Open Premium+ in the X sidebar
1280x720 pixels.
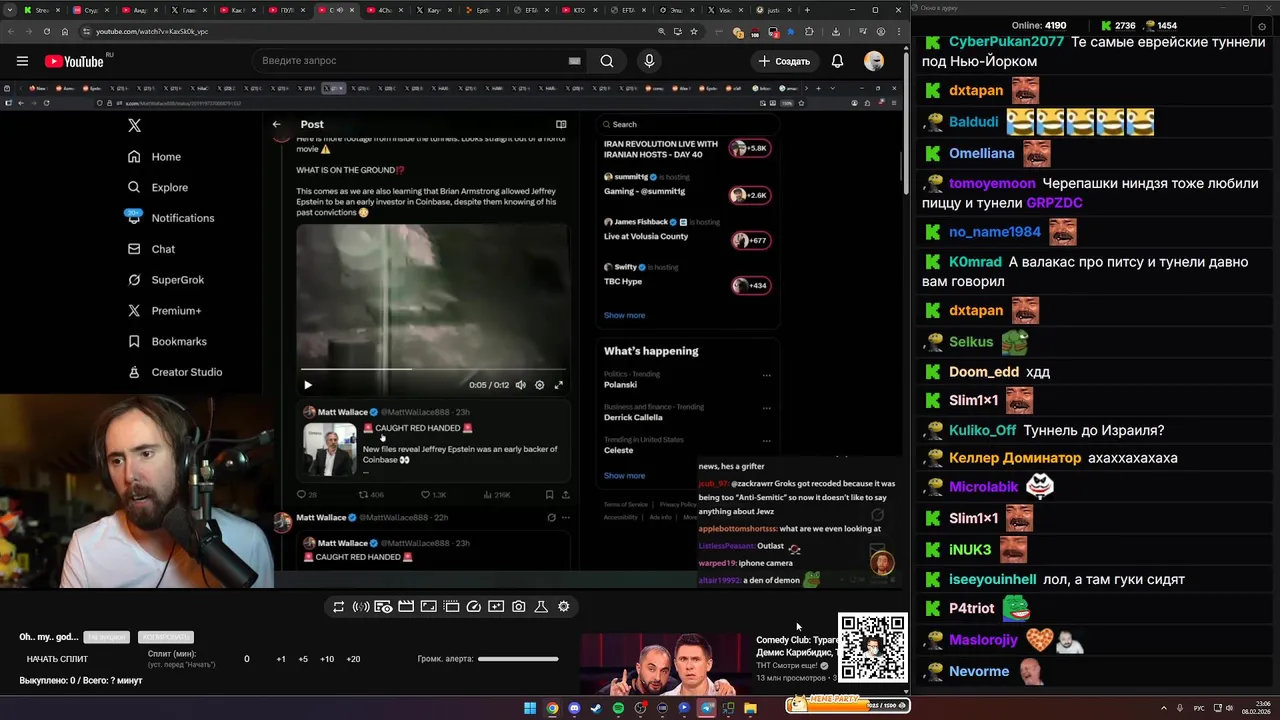(x=164, y=311)
